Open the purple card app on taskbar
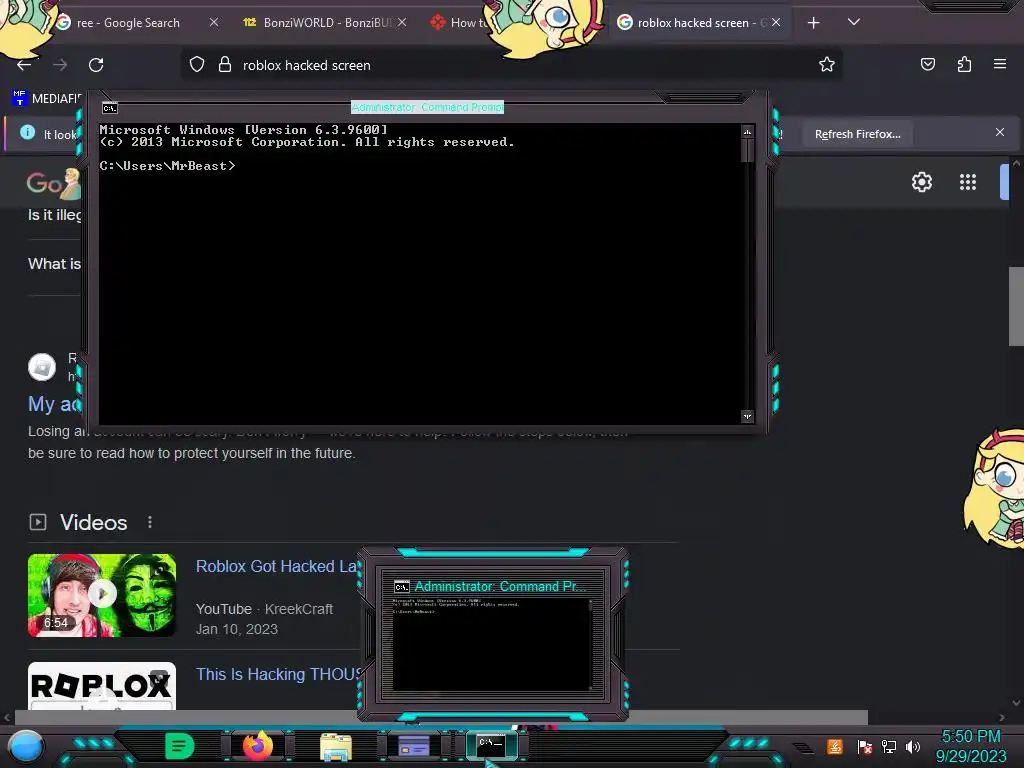This screenshot has height=768, width=1024. coord(413,745)
